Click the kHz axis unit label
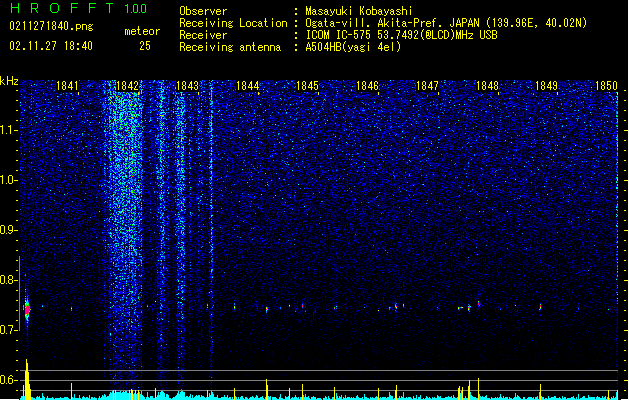Screen dimensions: 629x400 tap(9, 81)
